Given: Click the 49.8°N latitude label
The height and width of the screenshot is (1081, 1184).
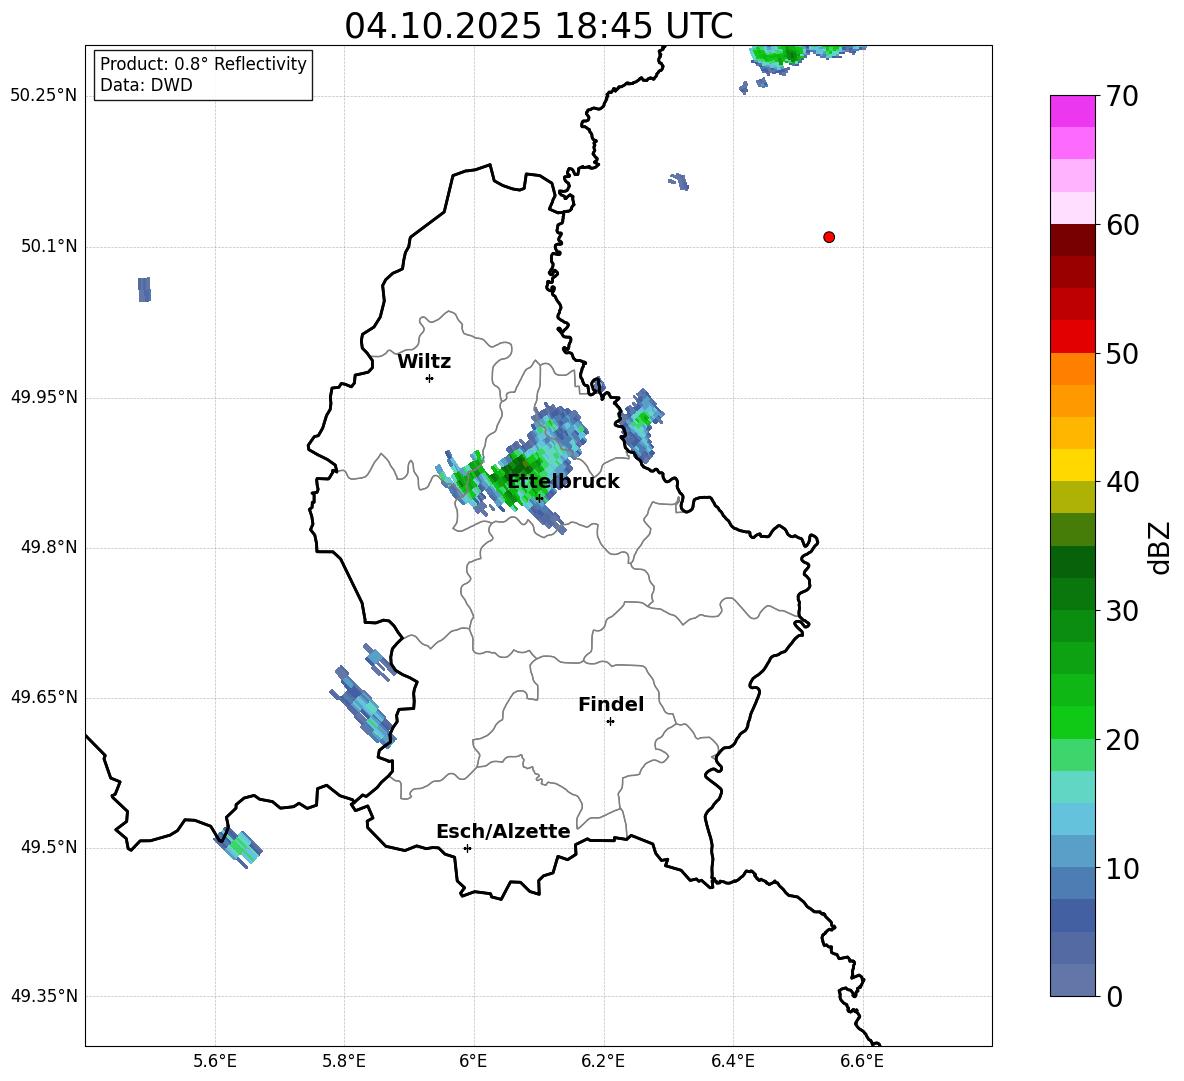Looking at the screenshot, I should tap(50, 547).
